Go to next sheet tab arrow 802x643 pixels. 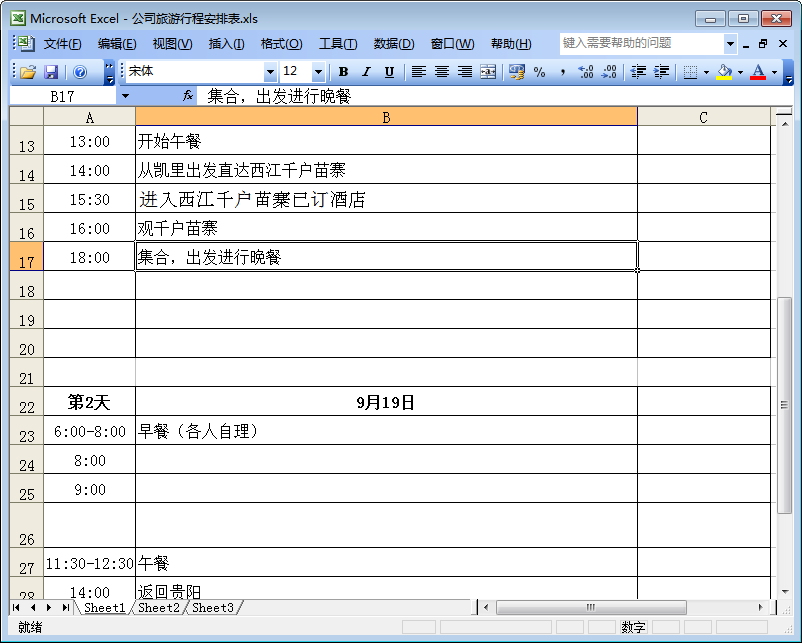49,608
